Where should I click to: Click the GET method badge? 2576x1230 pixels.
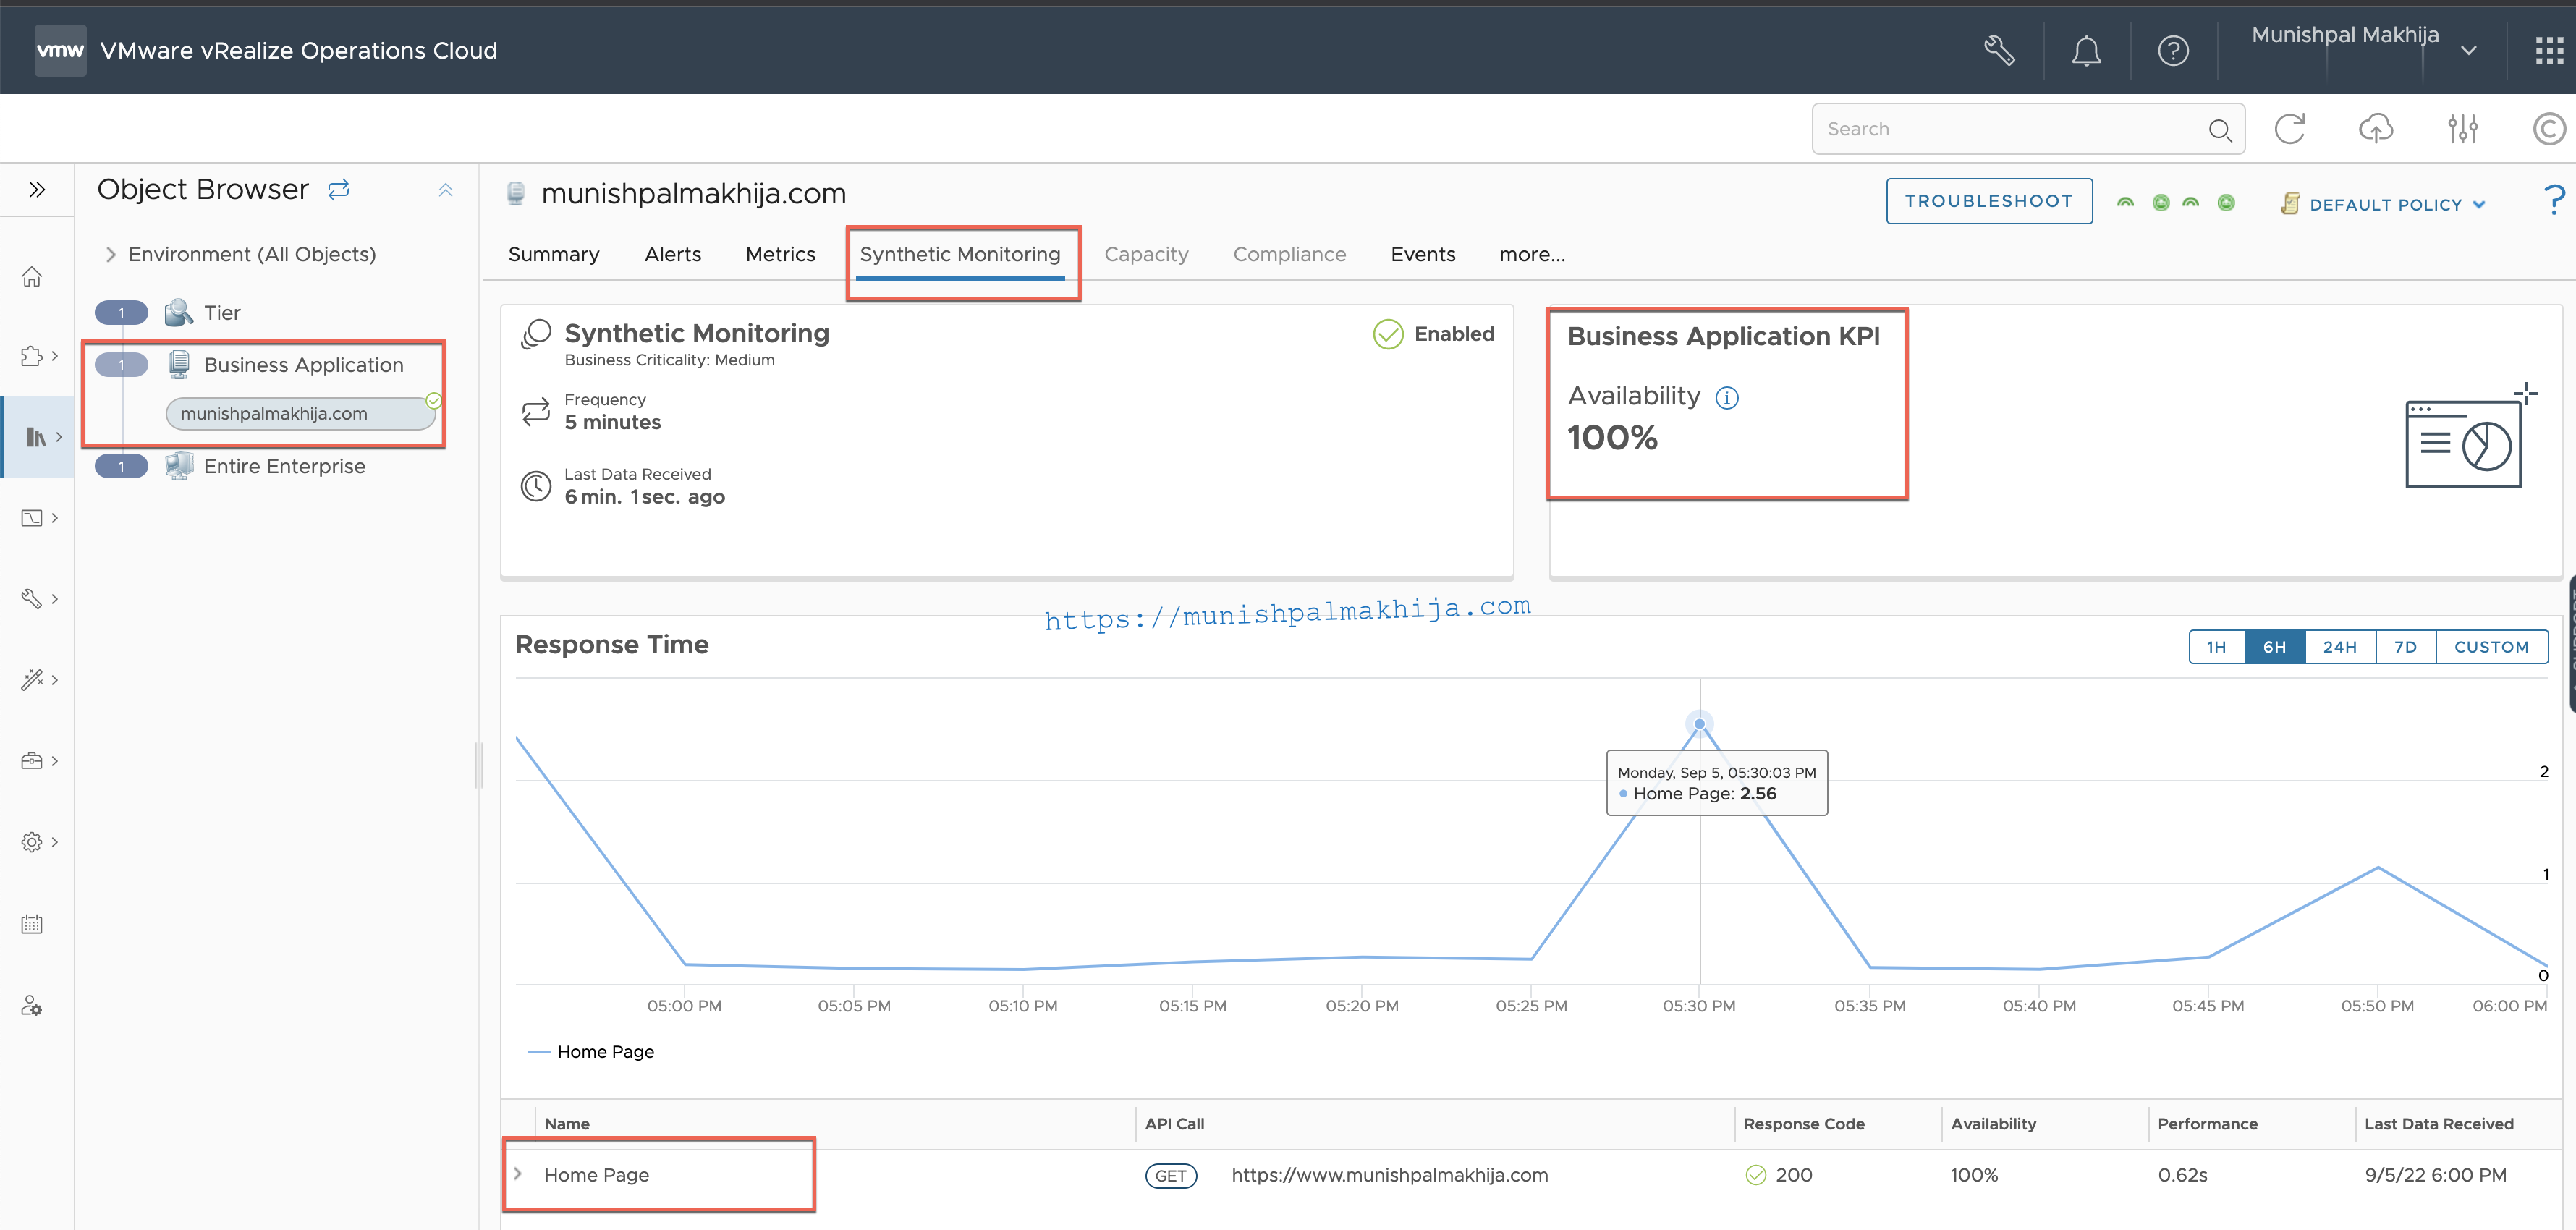[1170, 1176]
